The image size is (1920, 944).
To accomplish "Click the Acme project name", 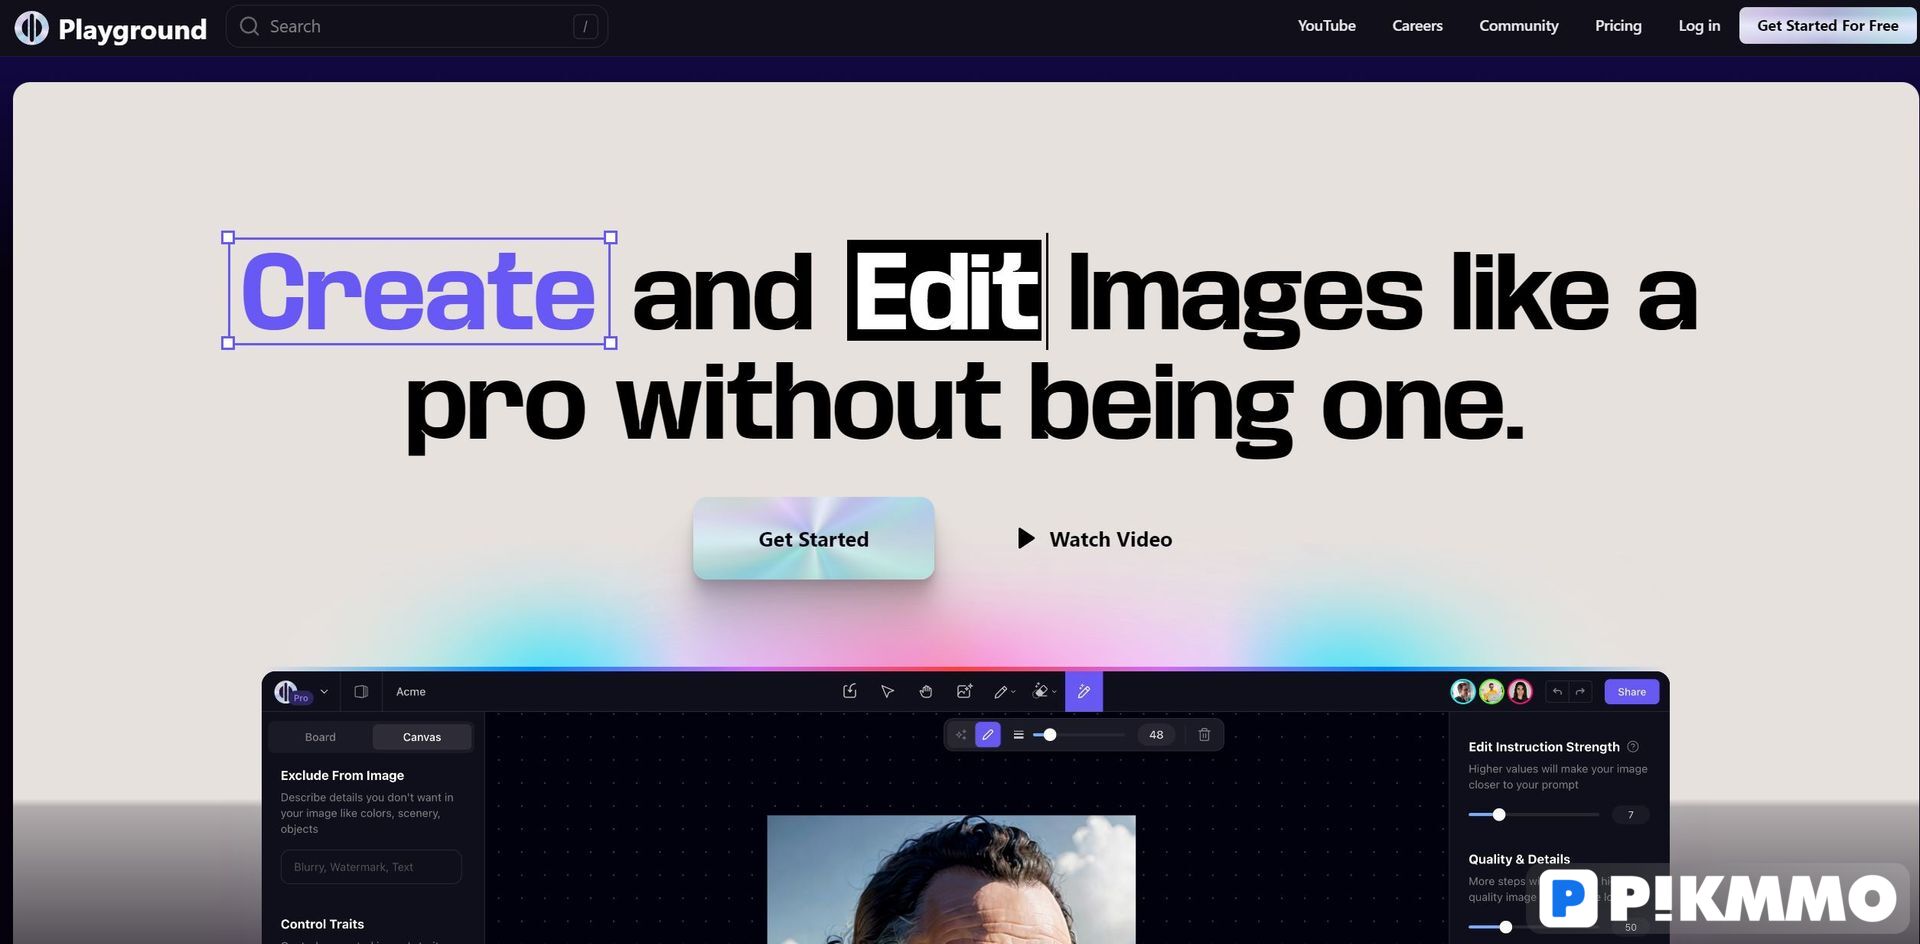I will click(x=411, y=691).
